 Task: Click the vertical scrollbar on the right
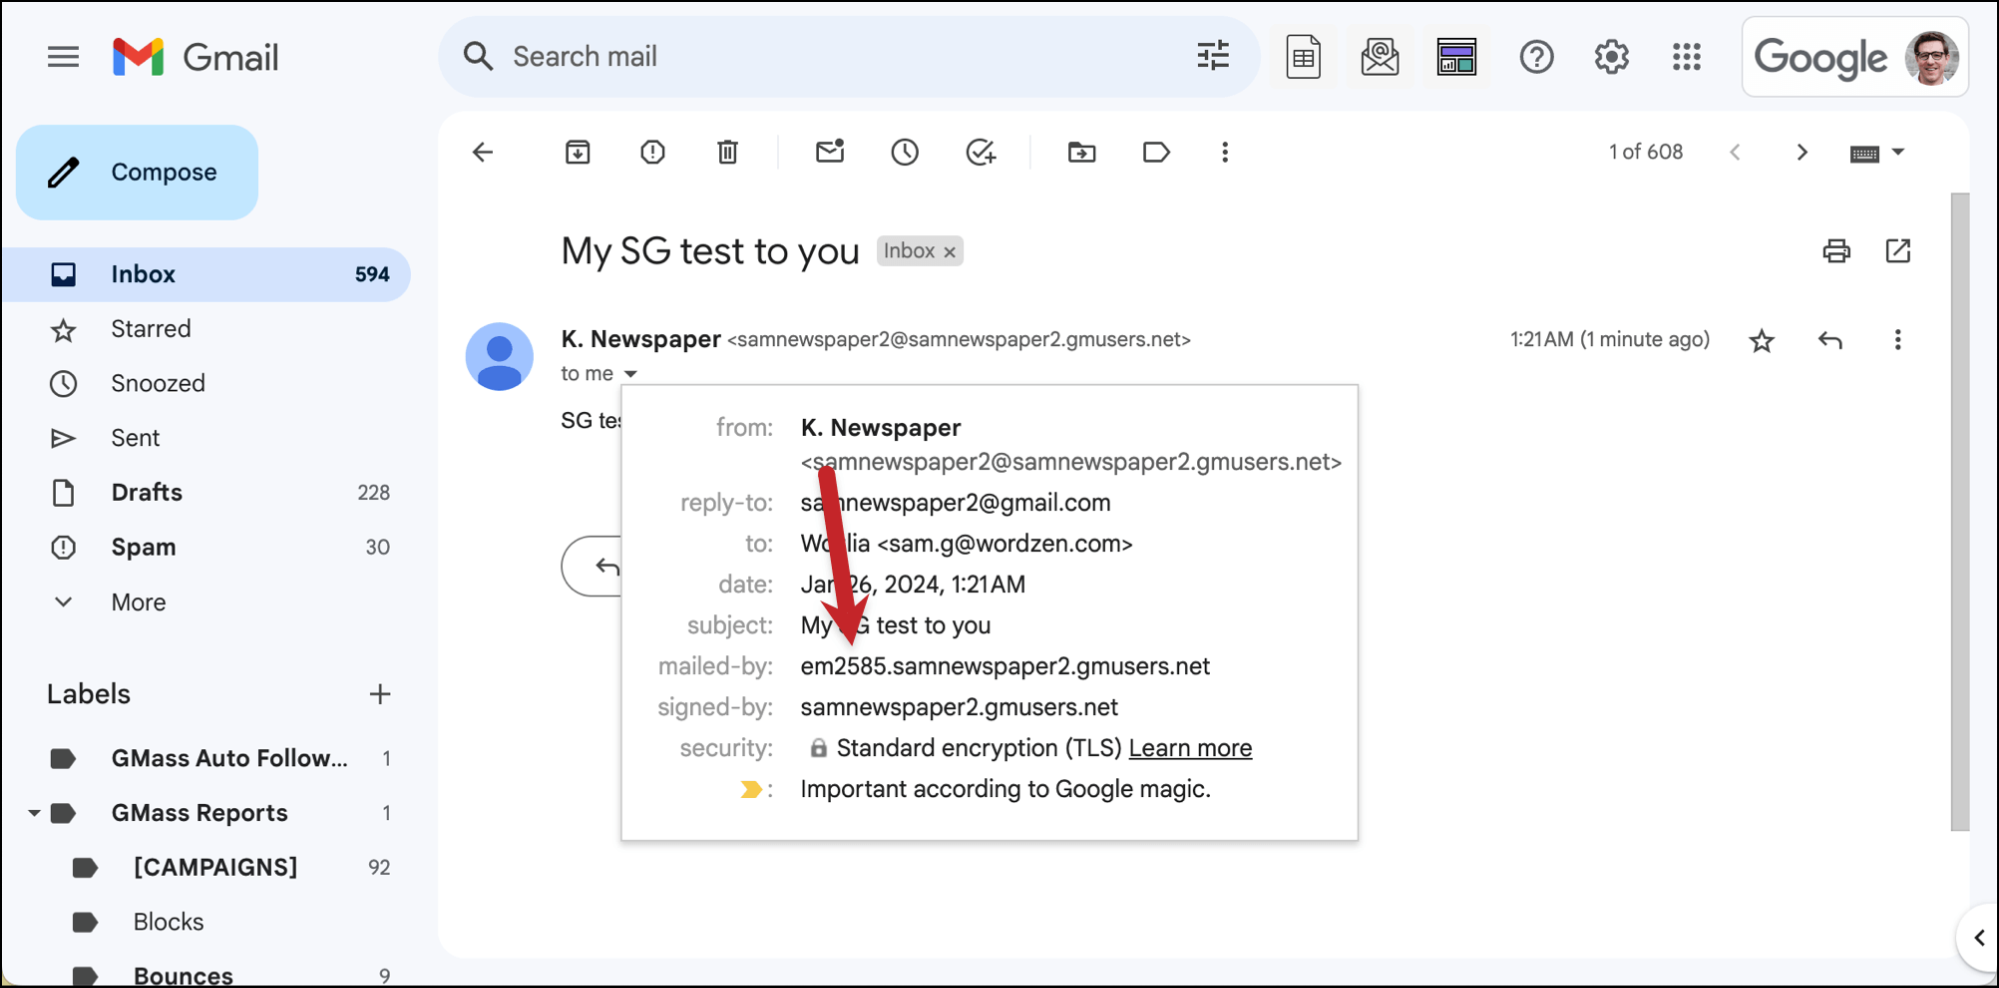[1960, 510]
